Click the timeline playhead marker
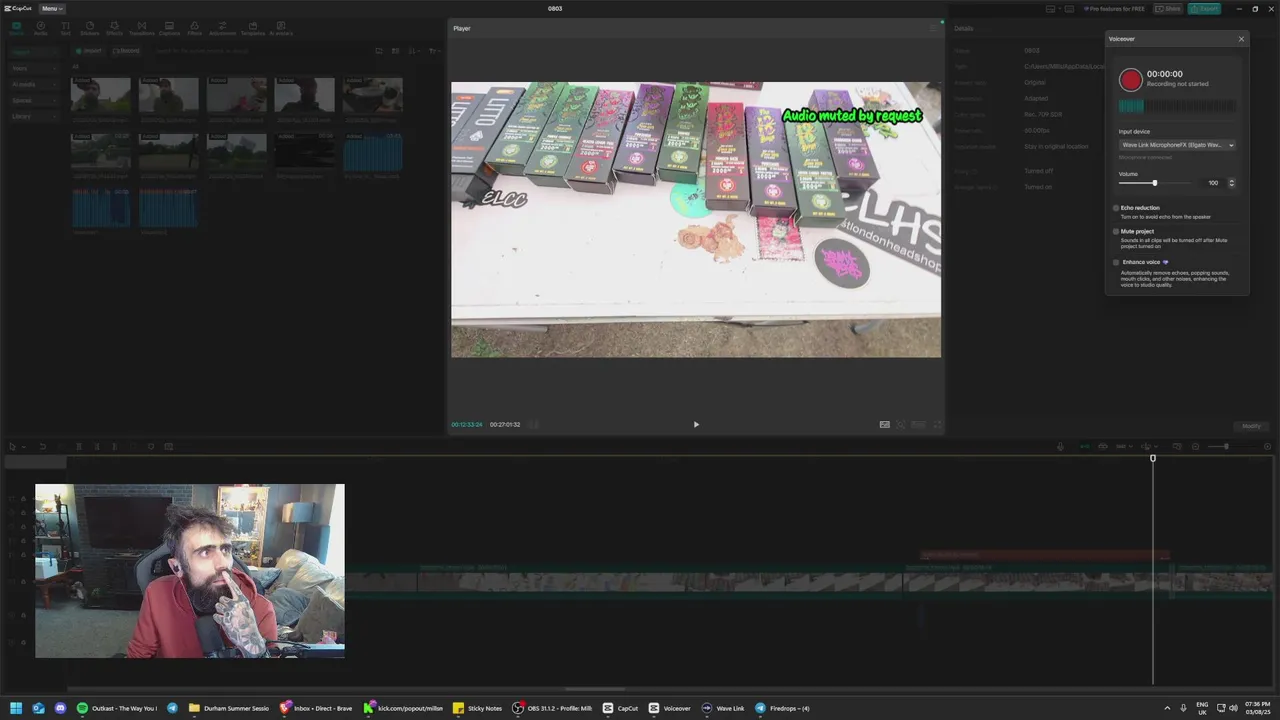The image size is (1280, 720). click(1153, 458)
